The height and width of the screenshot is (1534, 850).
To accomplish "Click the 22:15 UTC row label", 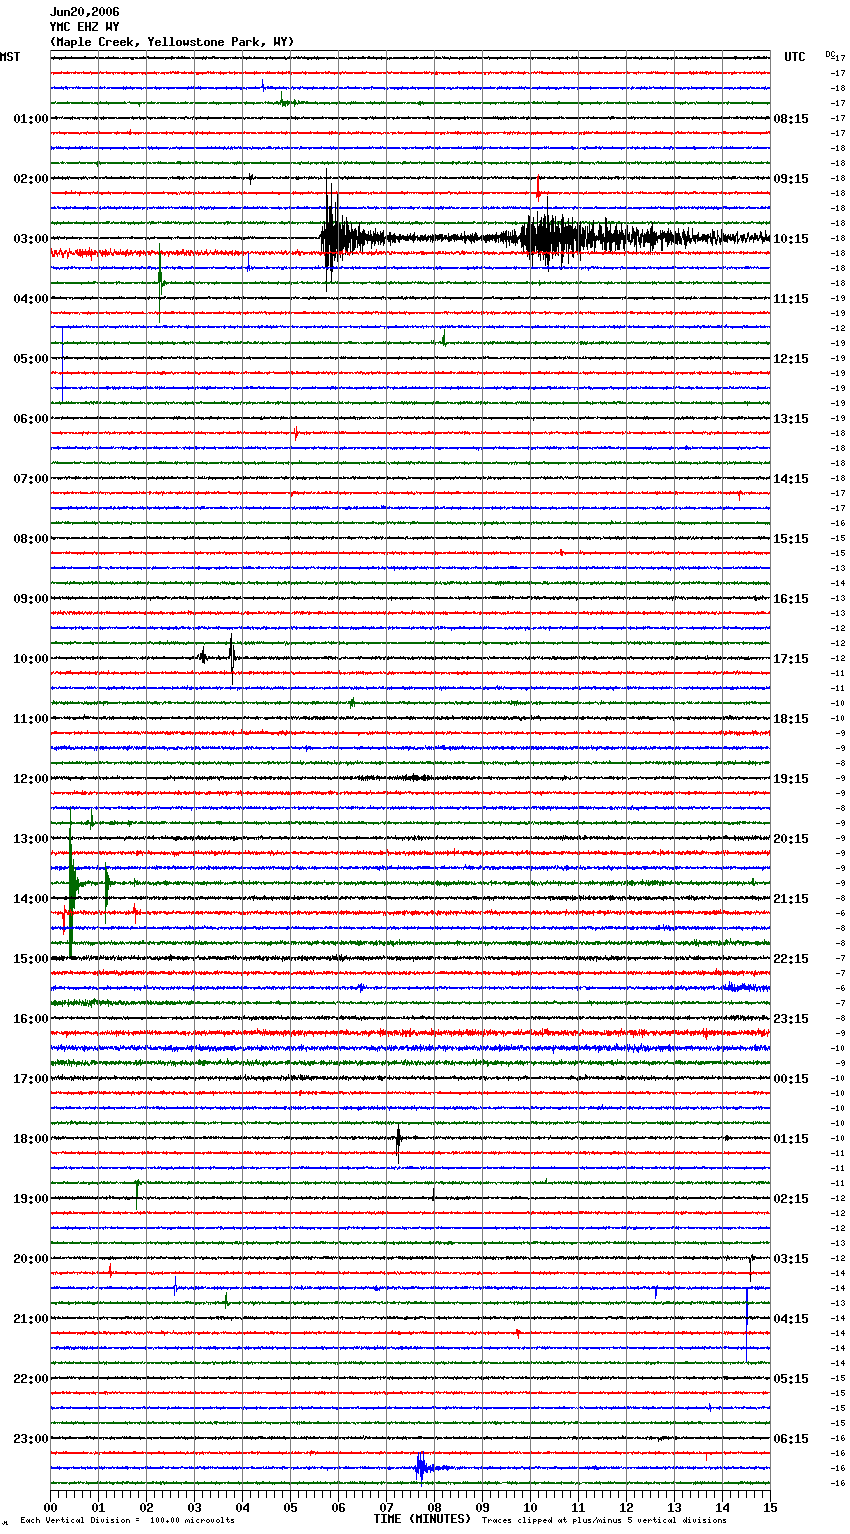I will pos(791,959).
